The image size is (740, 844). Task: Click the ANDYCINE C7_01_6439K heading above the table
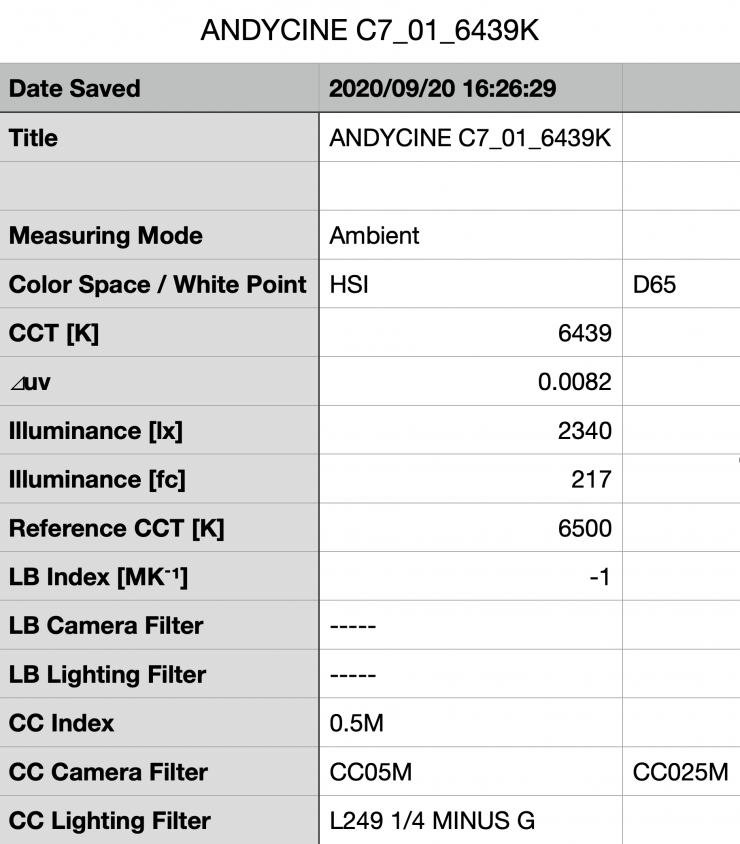coord(370,31)
